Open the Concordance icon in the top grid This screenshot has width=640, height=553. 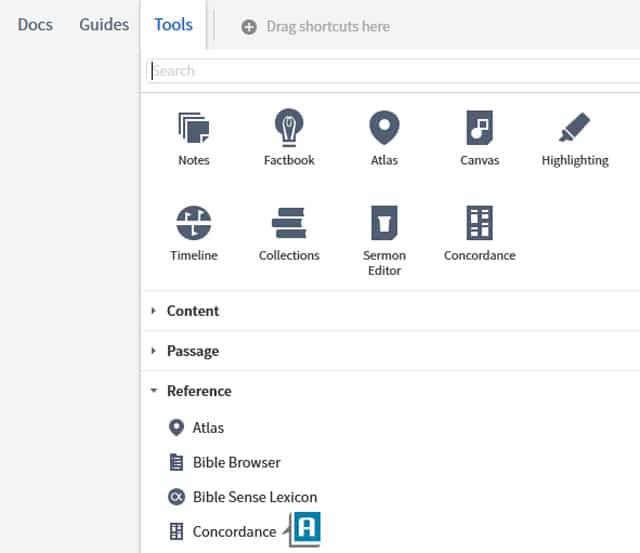479,222
